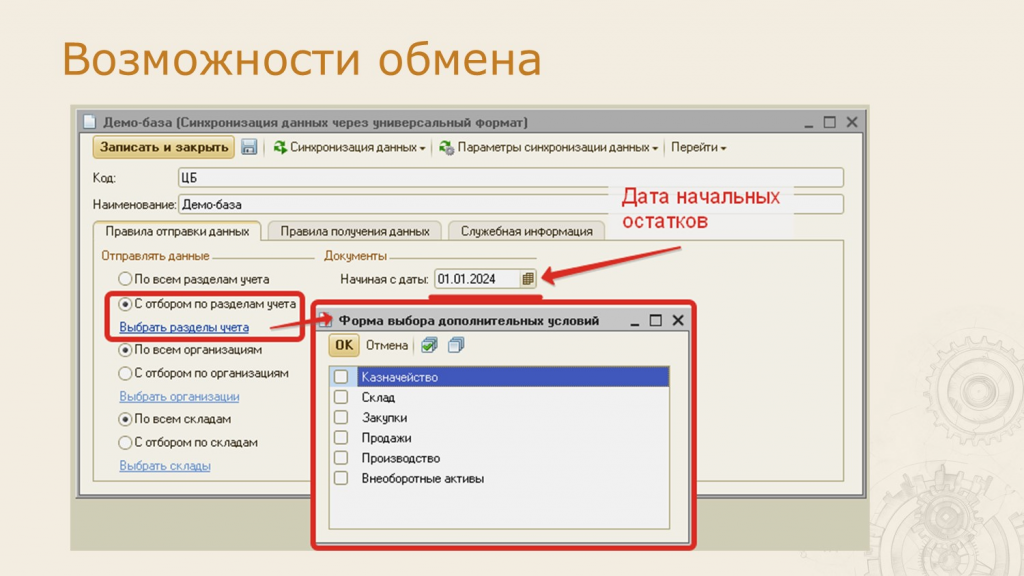Open the calendar picker for Начиная с даты
This screenshot has width=1024, height=576.
pos(528,279)
